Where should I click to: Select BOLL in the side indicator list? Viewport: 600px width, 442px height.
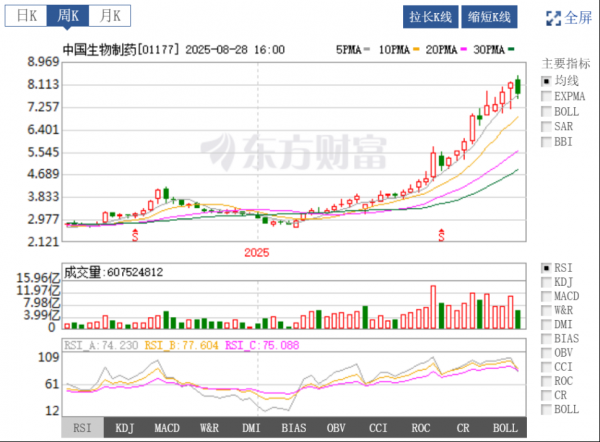tap(546, 409)
